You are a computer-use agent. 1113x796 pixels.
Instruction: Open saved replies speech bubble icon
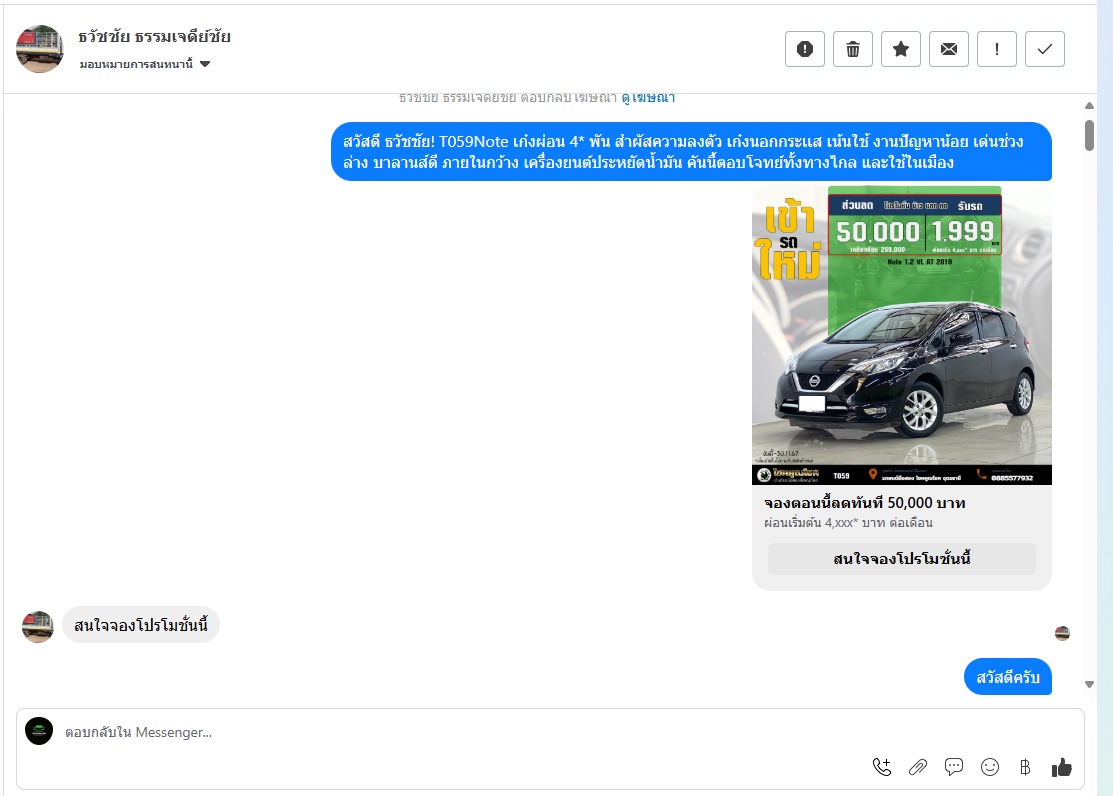click(953, 767)
